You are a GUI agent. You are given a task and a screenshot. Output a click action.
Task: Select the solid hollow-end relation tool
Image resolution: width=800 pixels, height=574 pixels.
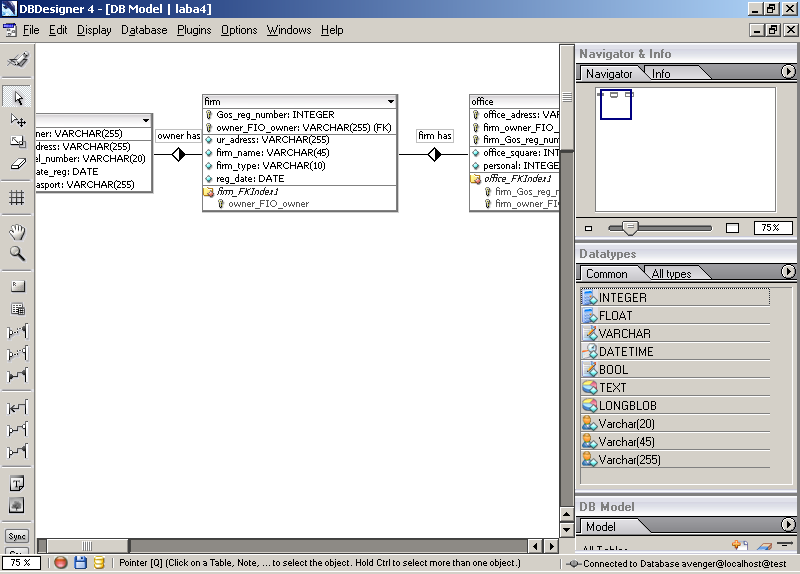point(18,430)
